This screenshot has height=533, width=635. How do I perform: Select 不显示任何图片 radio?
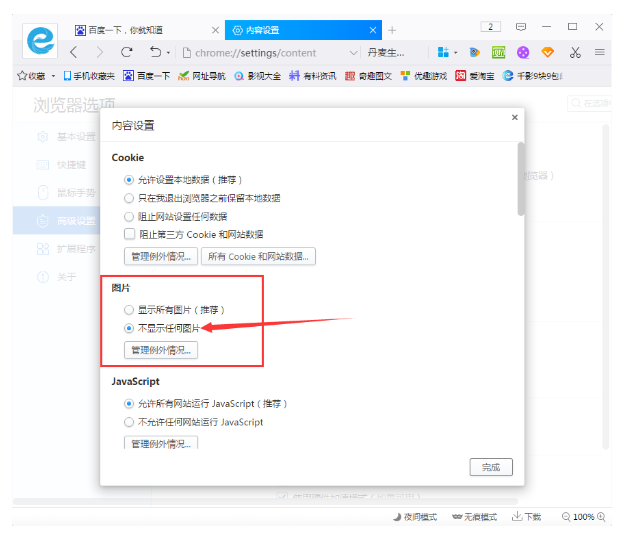[128, 328]
